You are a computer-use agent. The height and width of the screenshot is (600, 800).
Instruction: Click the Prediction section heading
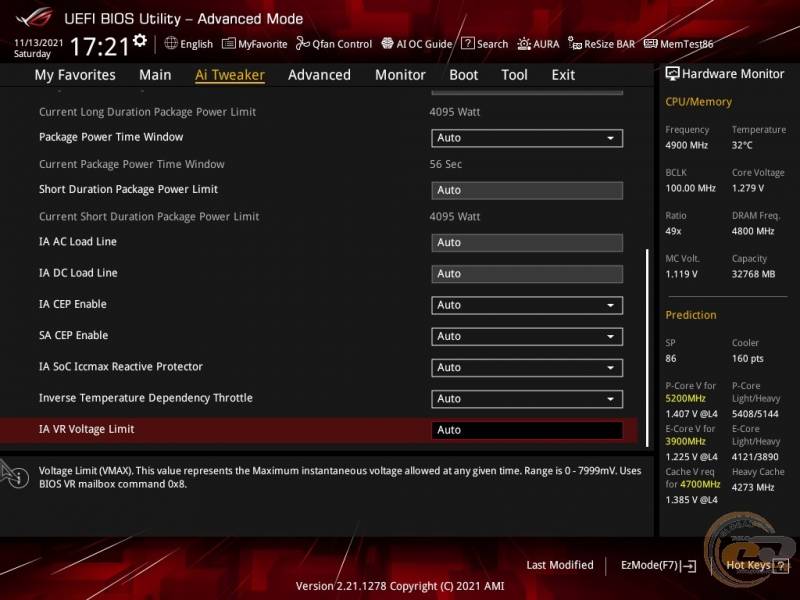(x=691, y=315)
